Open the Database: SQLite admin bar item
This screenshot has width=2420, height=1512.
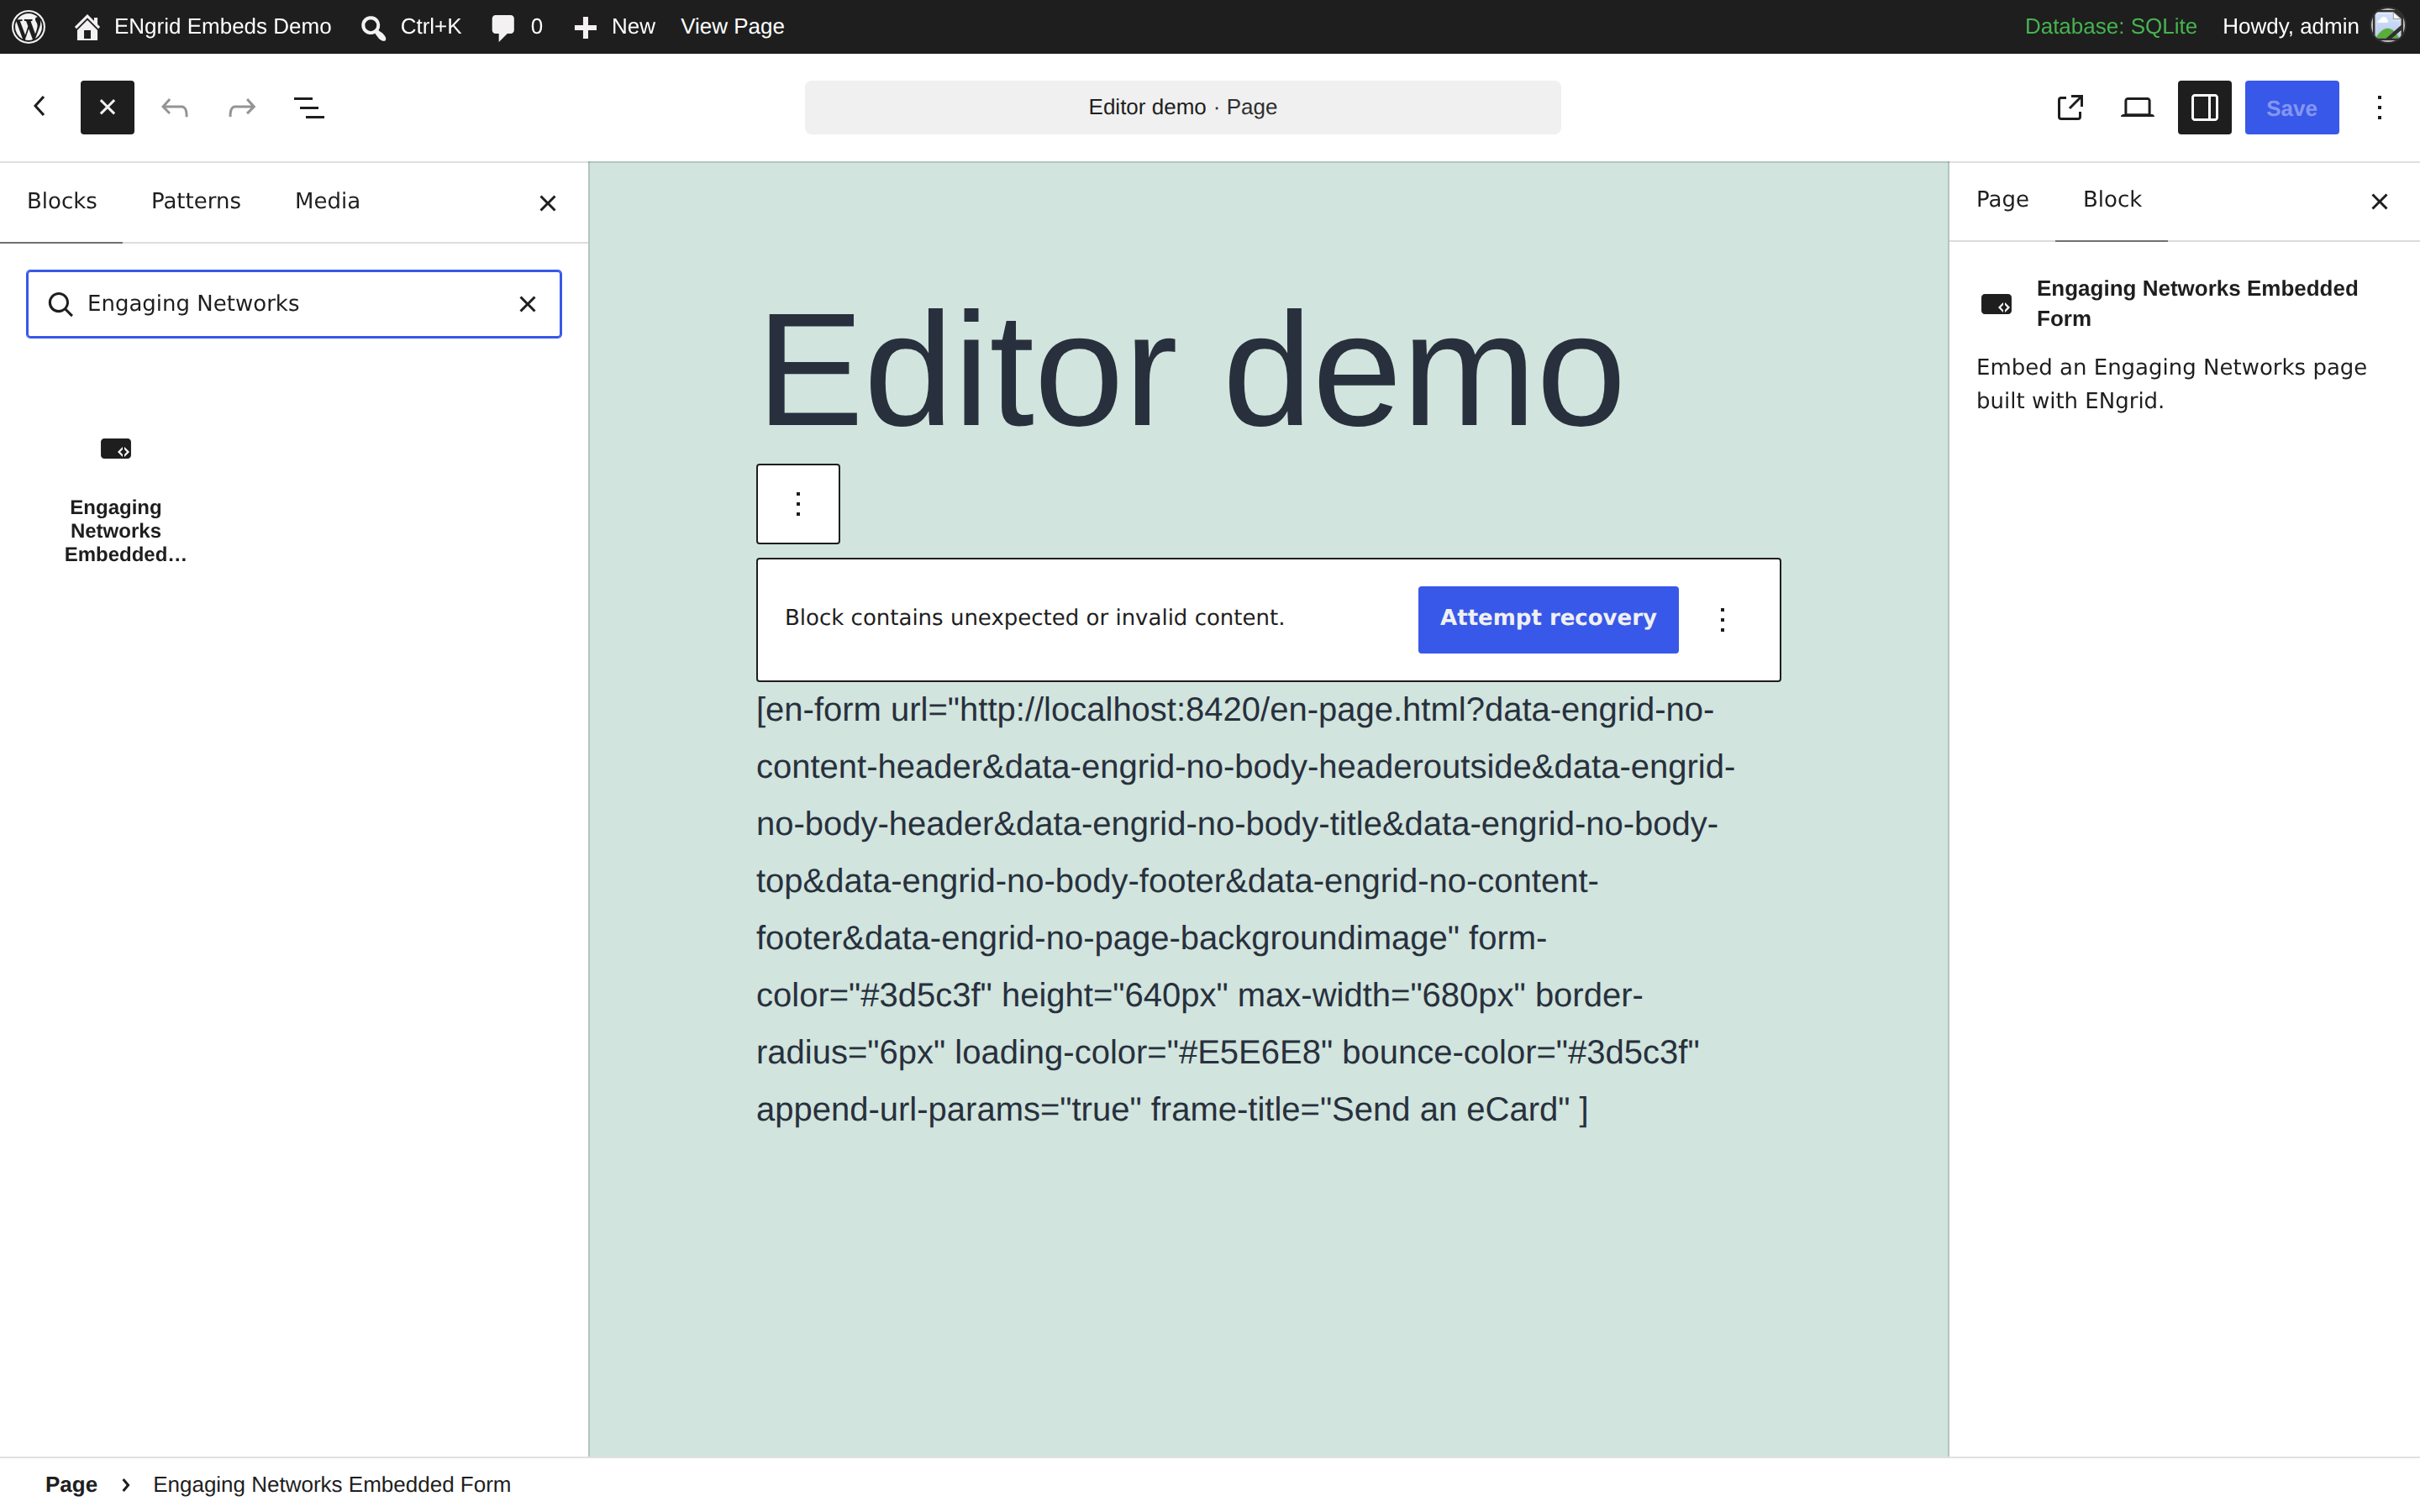(x=2110, y=26)
